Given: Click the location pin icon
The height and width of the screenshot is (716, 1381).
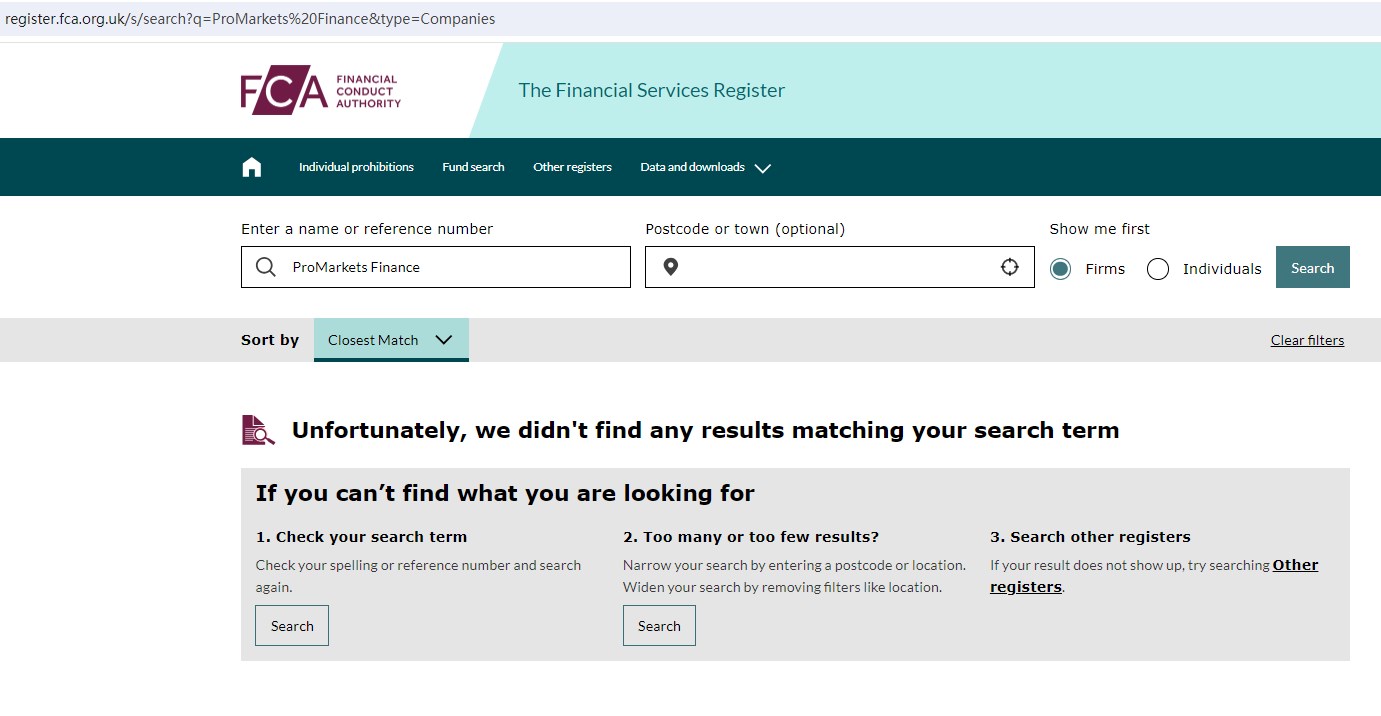Looking at the screenshot, I should click(671, 267).
